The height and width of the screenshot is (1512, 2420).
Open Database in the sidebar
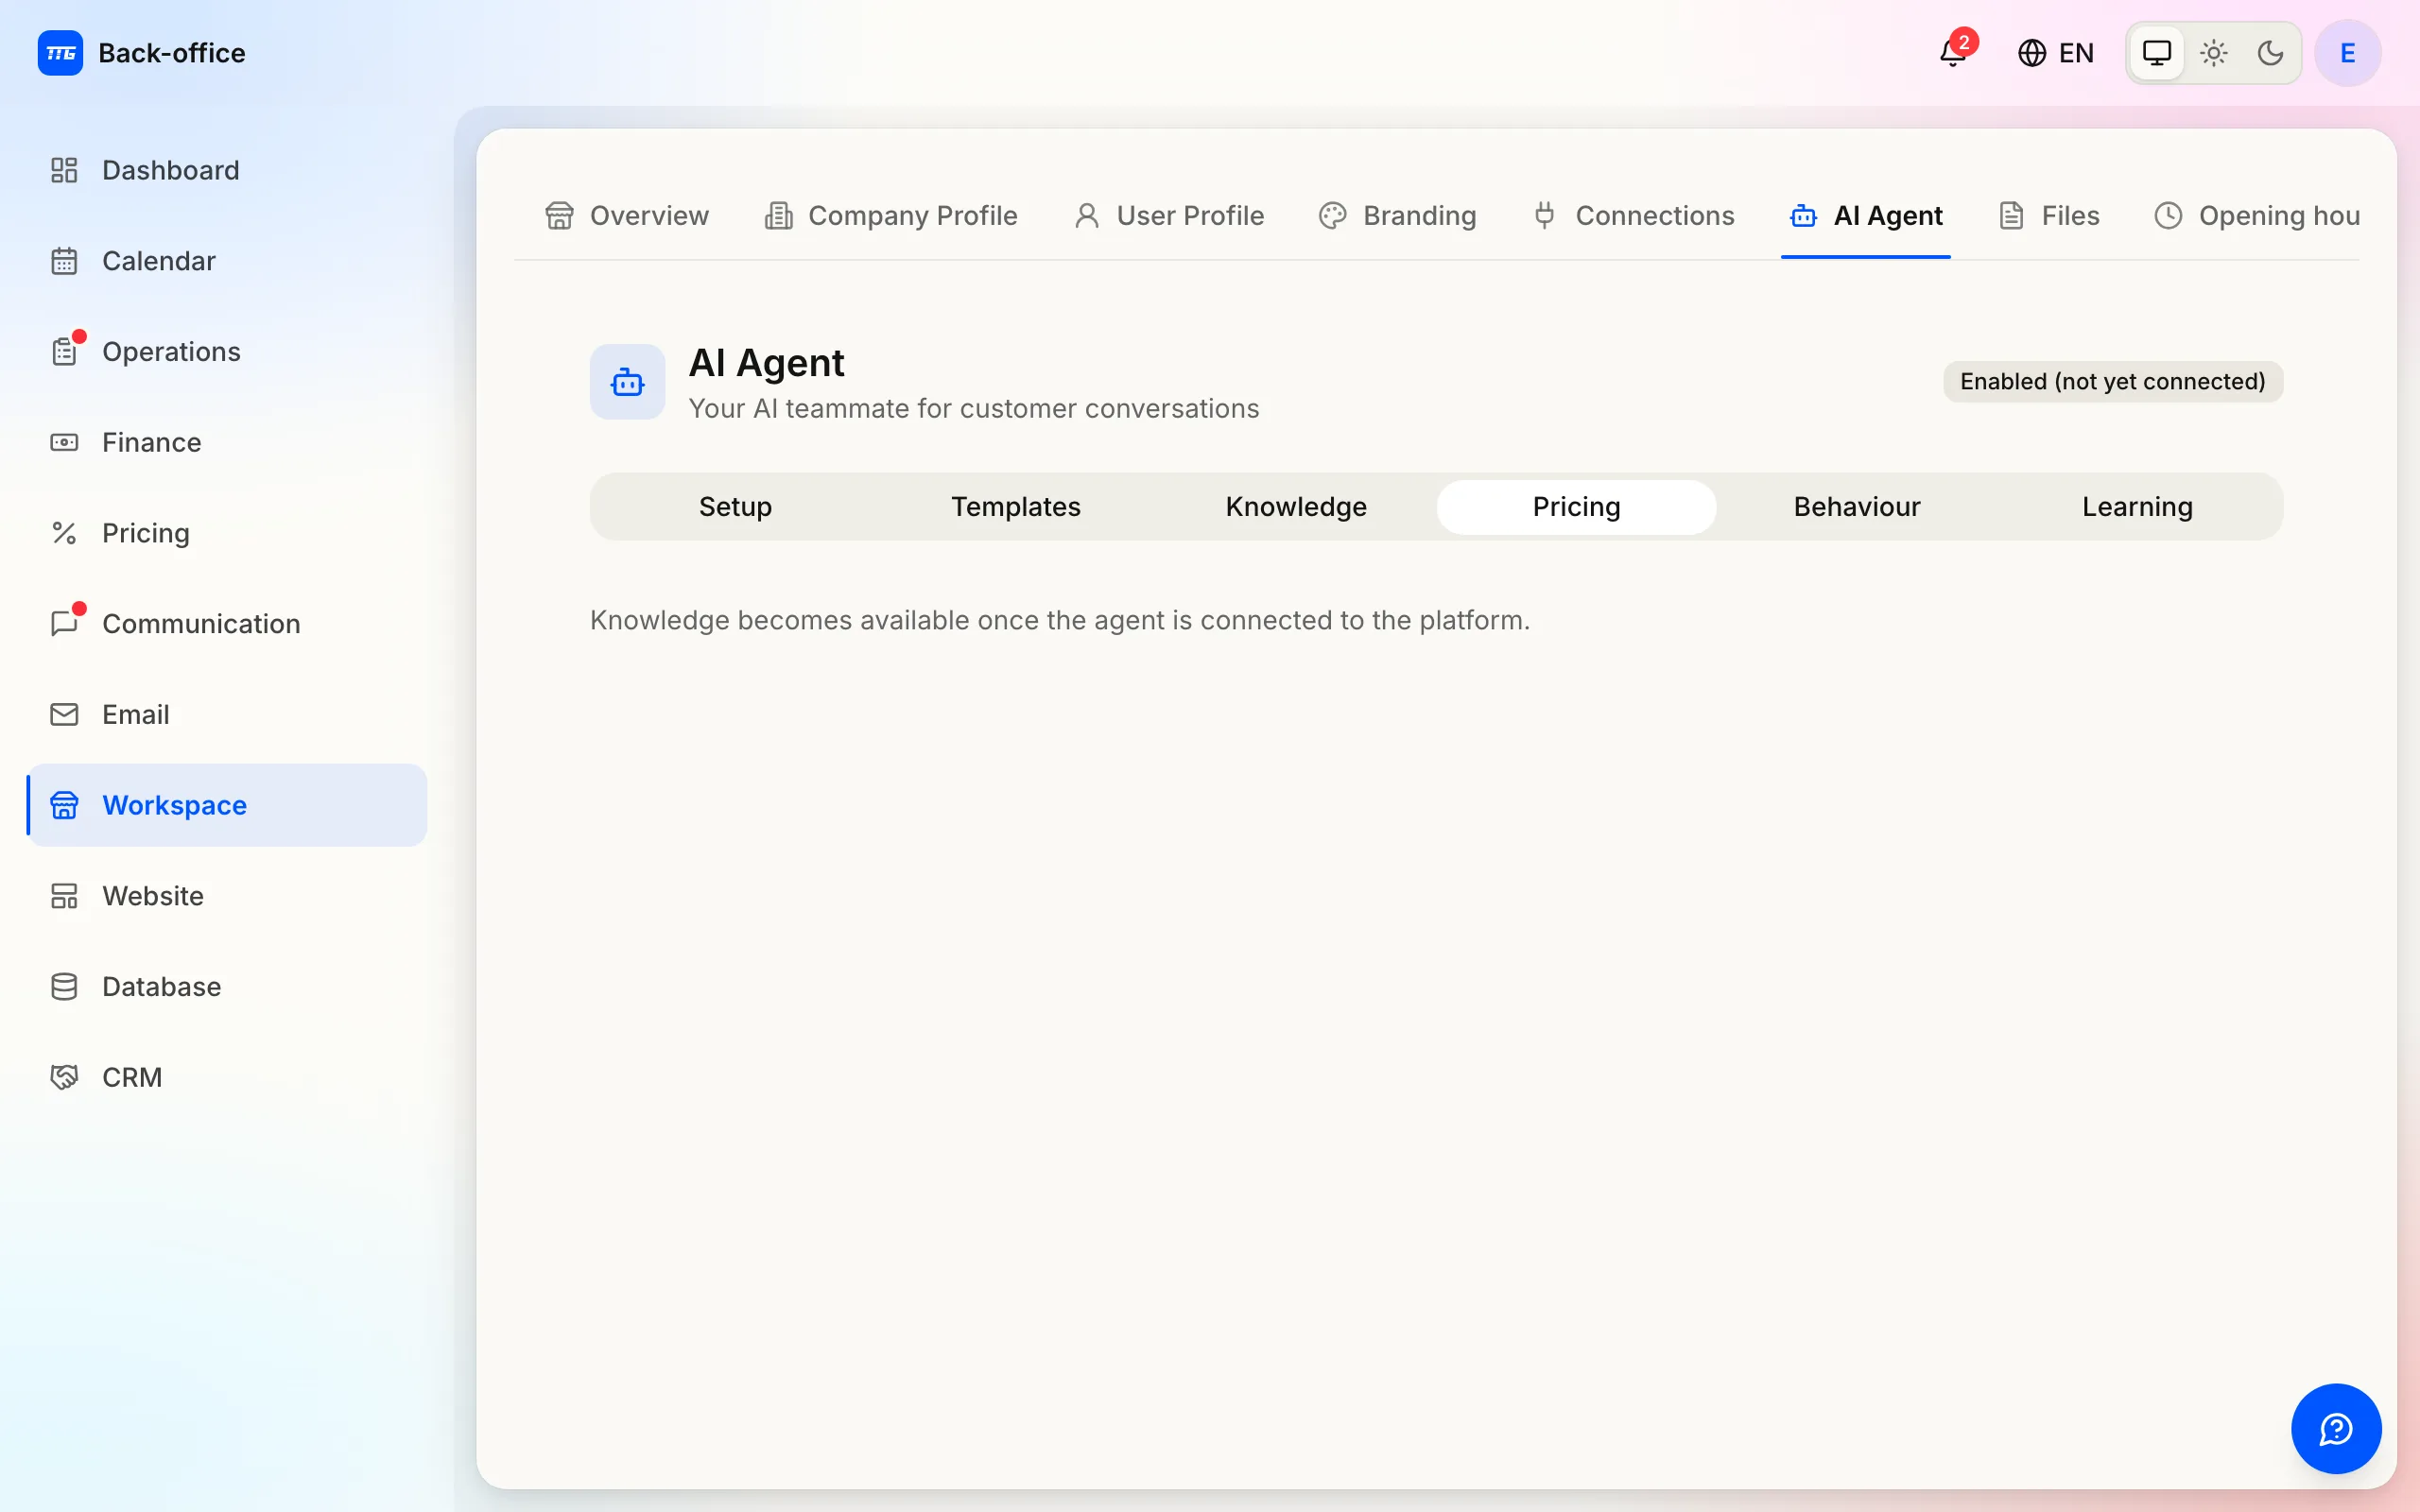tap(228, 987)
